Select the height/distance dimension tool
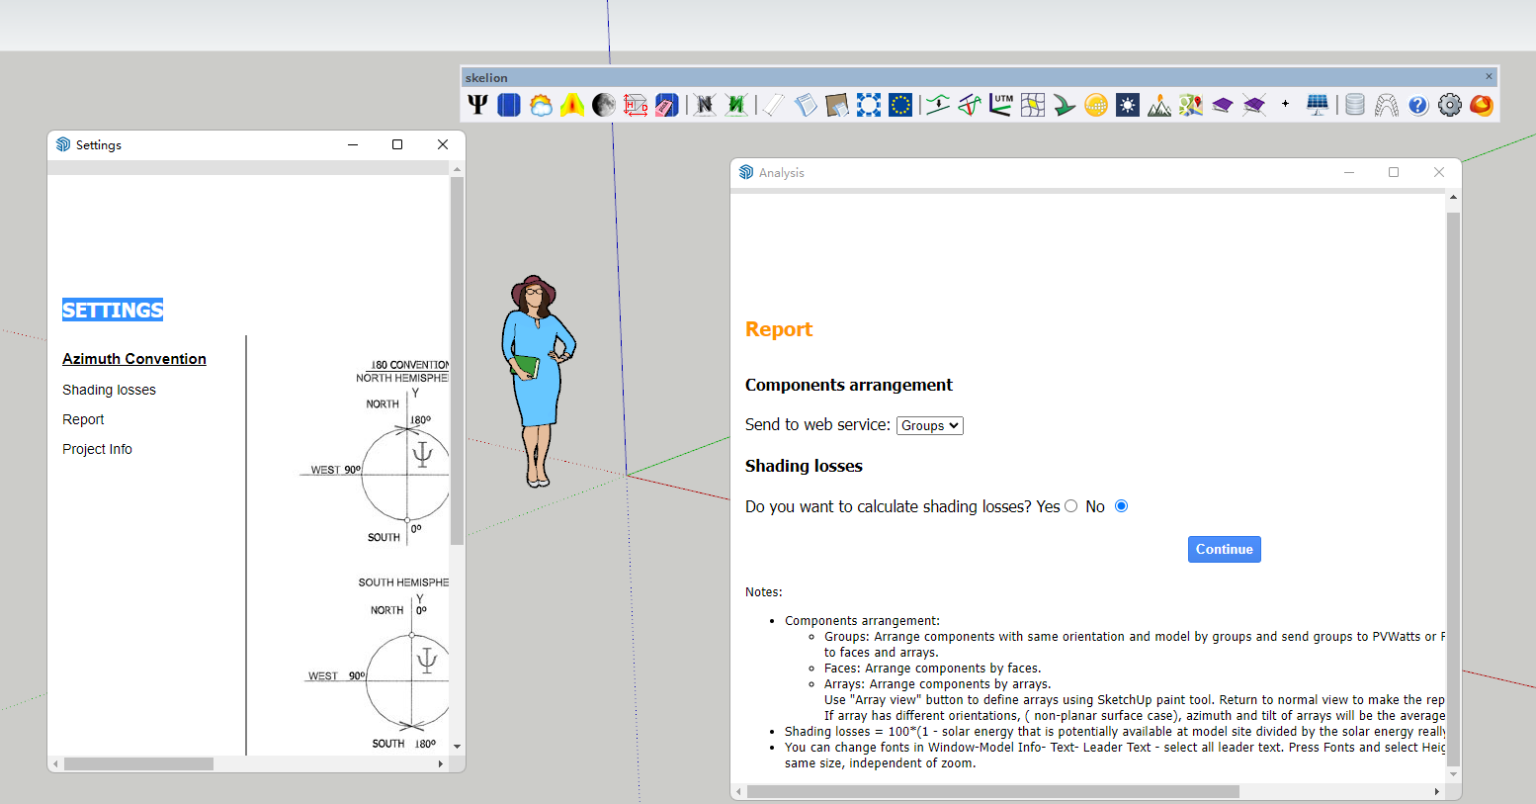Image resolution: width=1536 pixels, height=804 pixels. (635, 104)
